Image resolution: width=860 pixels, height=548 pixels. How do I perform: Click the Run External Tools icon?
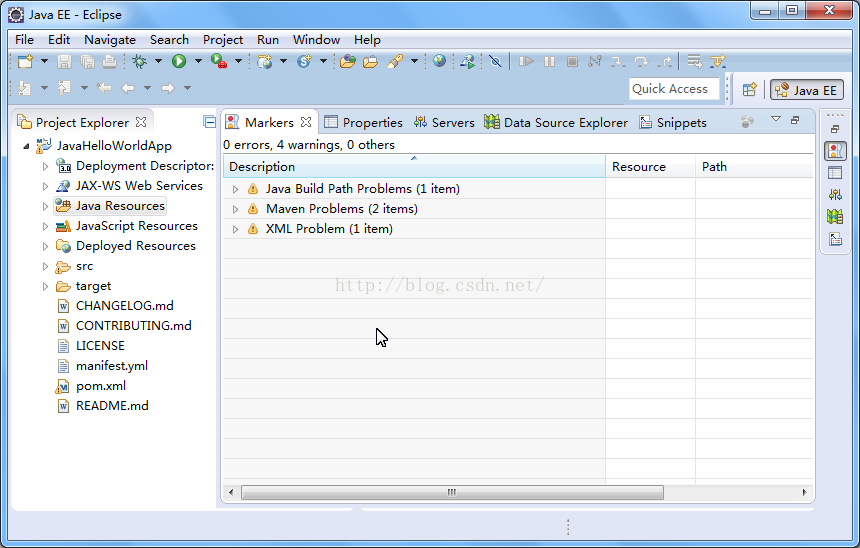[219, 61]
